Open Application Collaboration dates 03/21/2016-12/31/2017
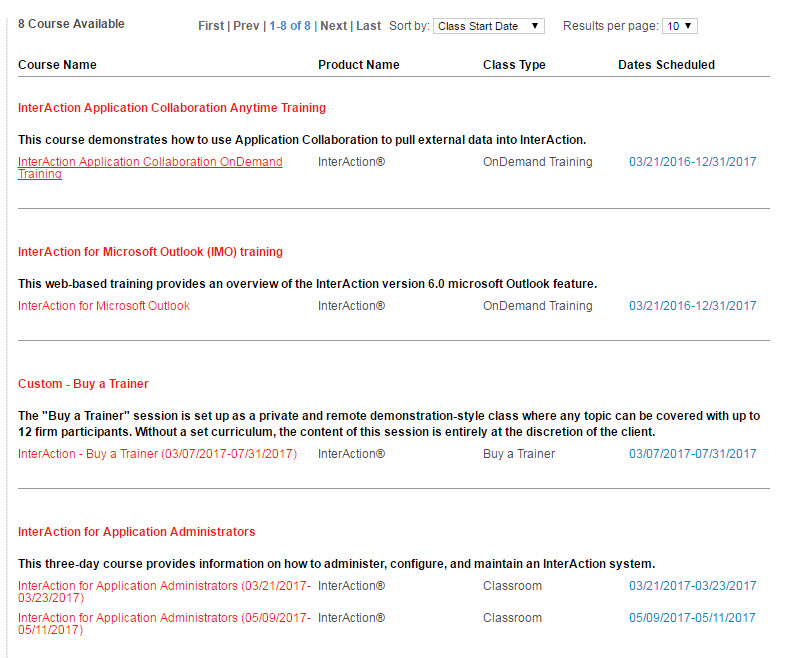The height and width of the screenshot is (658, 794). [x=692, y=162]
